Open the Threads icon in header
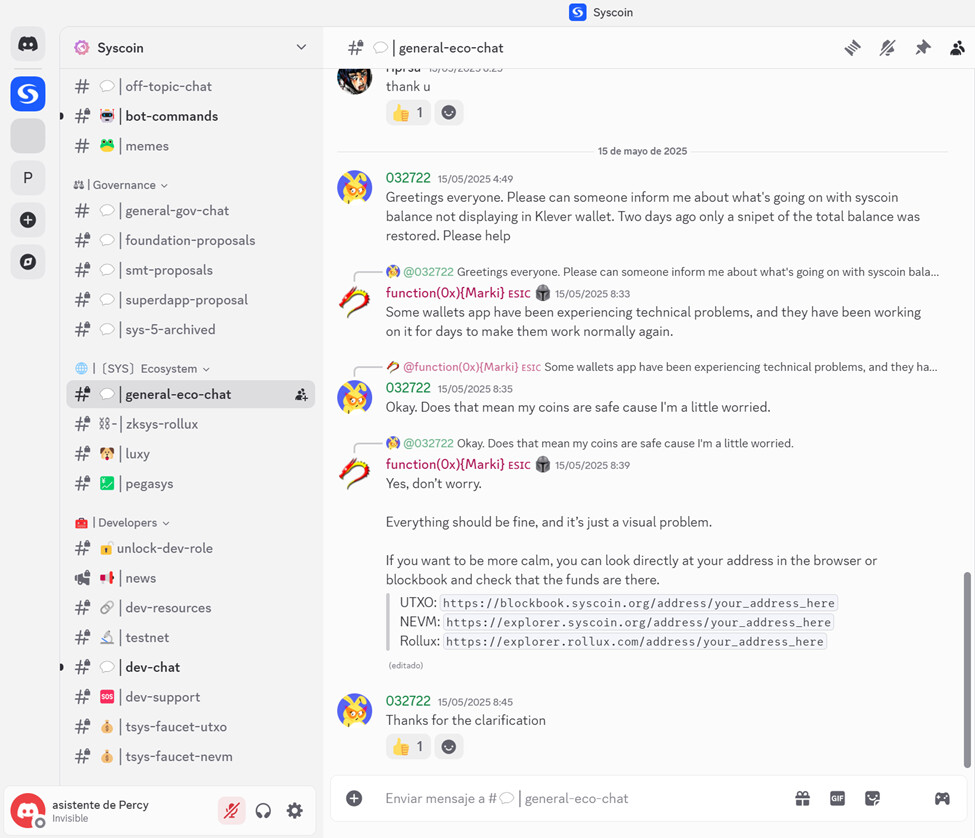The width and height of the screenshot is (975, 838). click(853, 48)
